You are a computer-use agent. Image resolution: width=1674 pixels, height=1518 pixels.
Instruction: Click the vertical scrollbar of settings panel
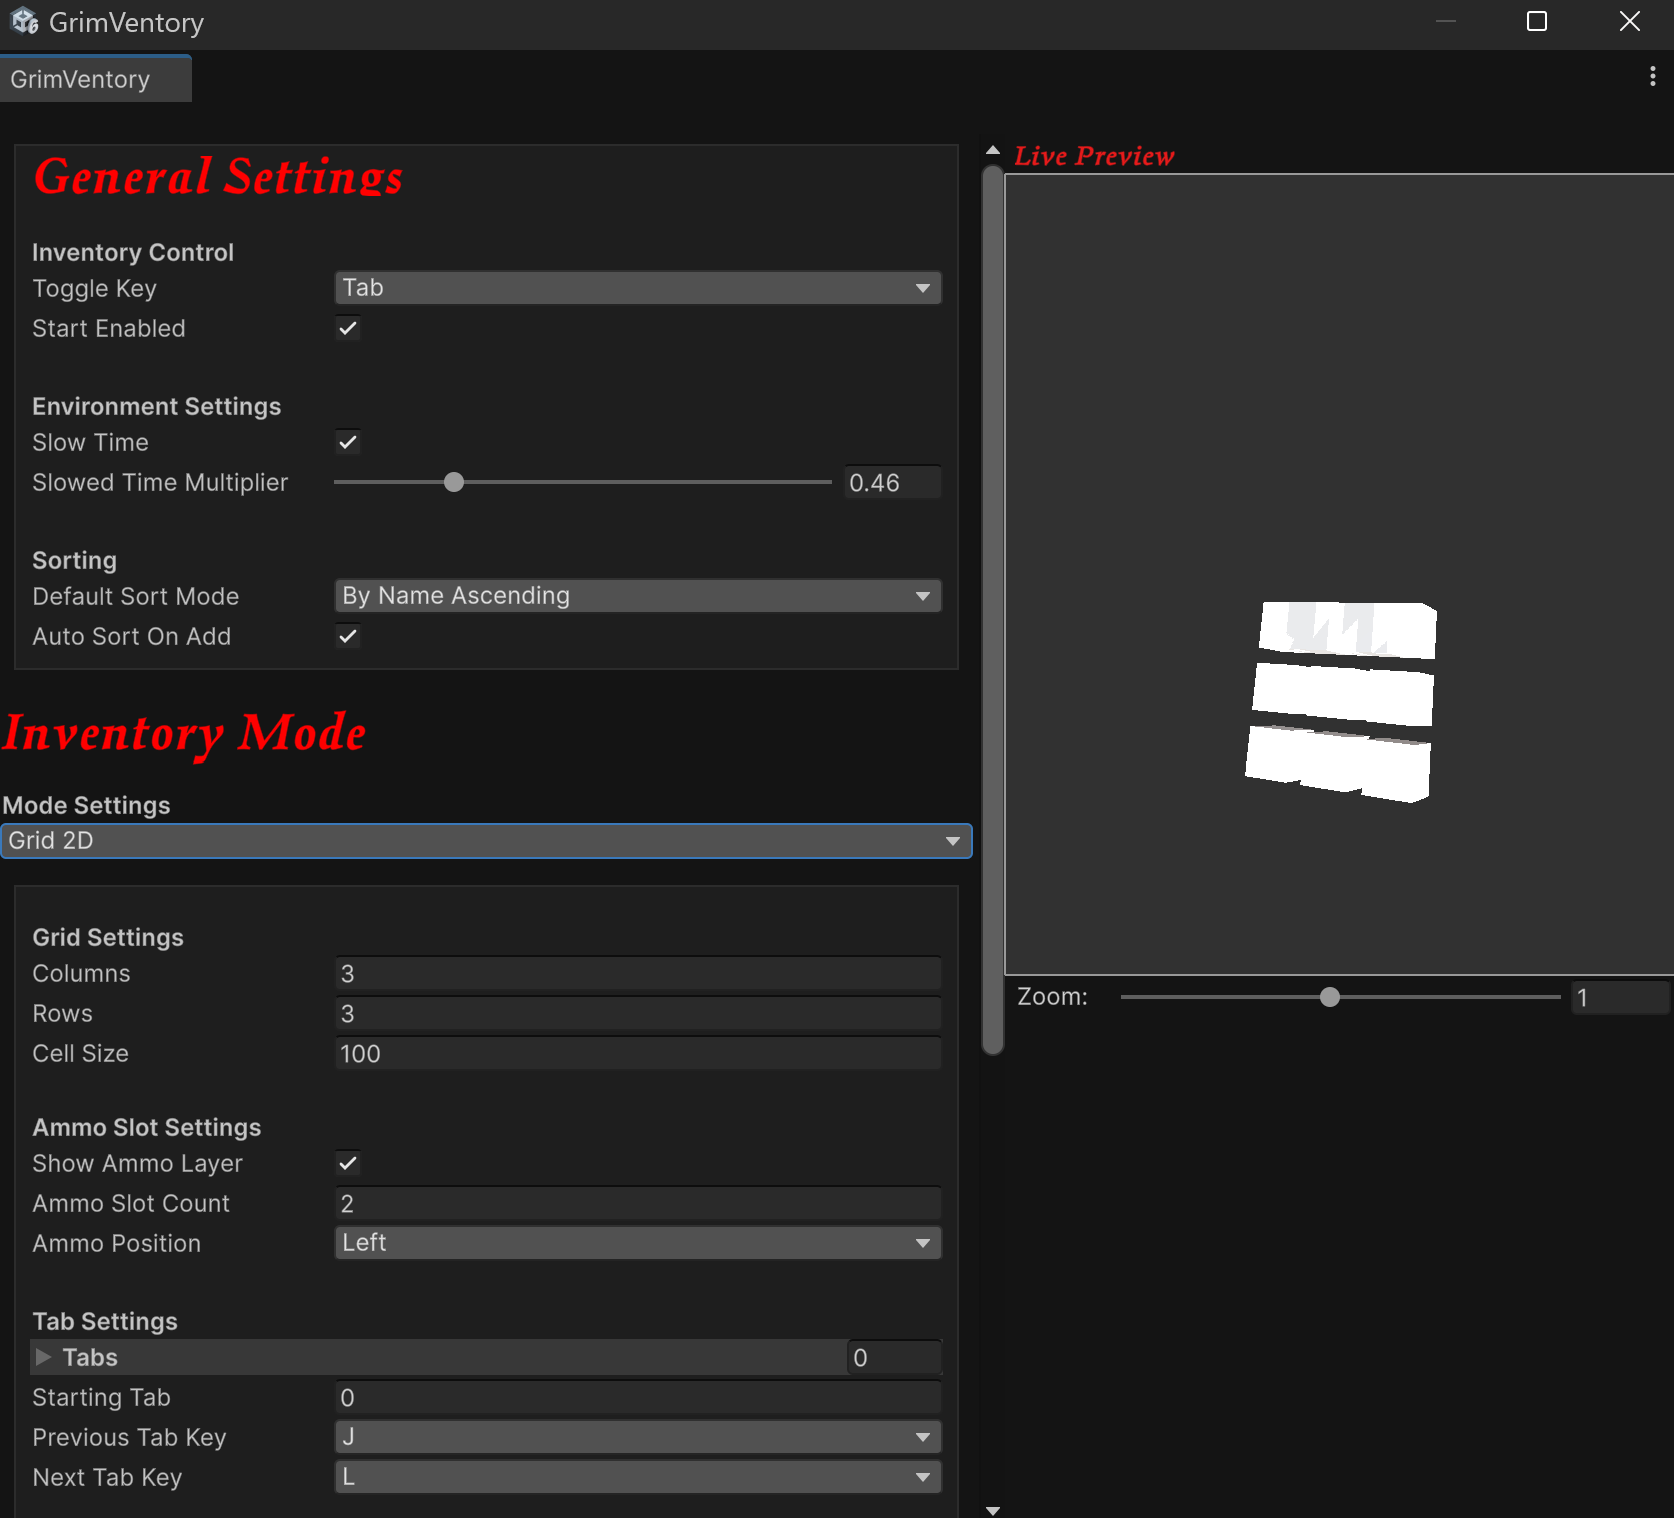(993, 610)
